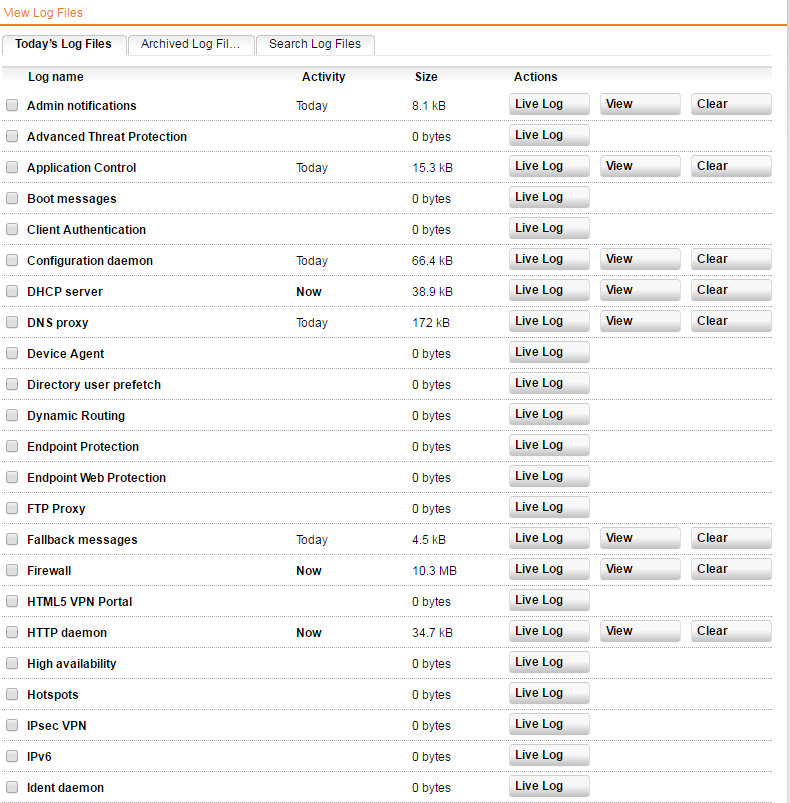Check the DNS proxy row checkbox
The width and height of the screenshot is (790, 803).
12,323
